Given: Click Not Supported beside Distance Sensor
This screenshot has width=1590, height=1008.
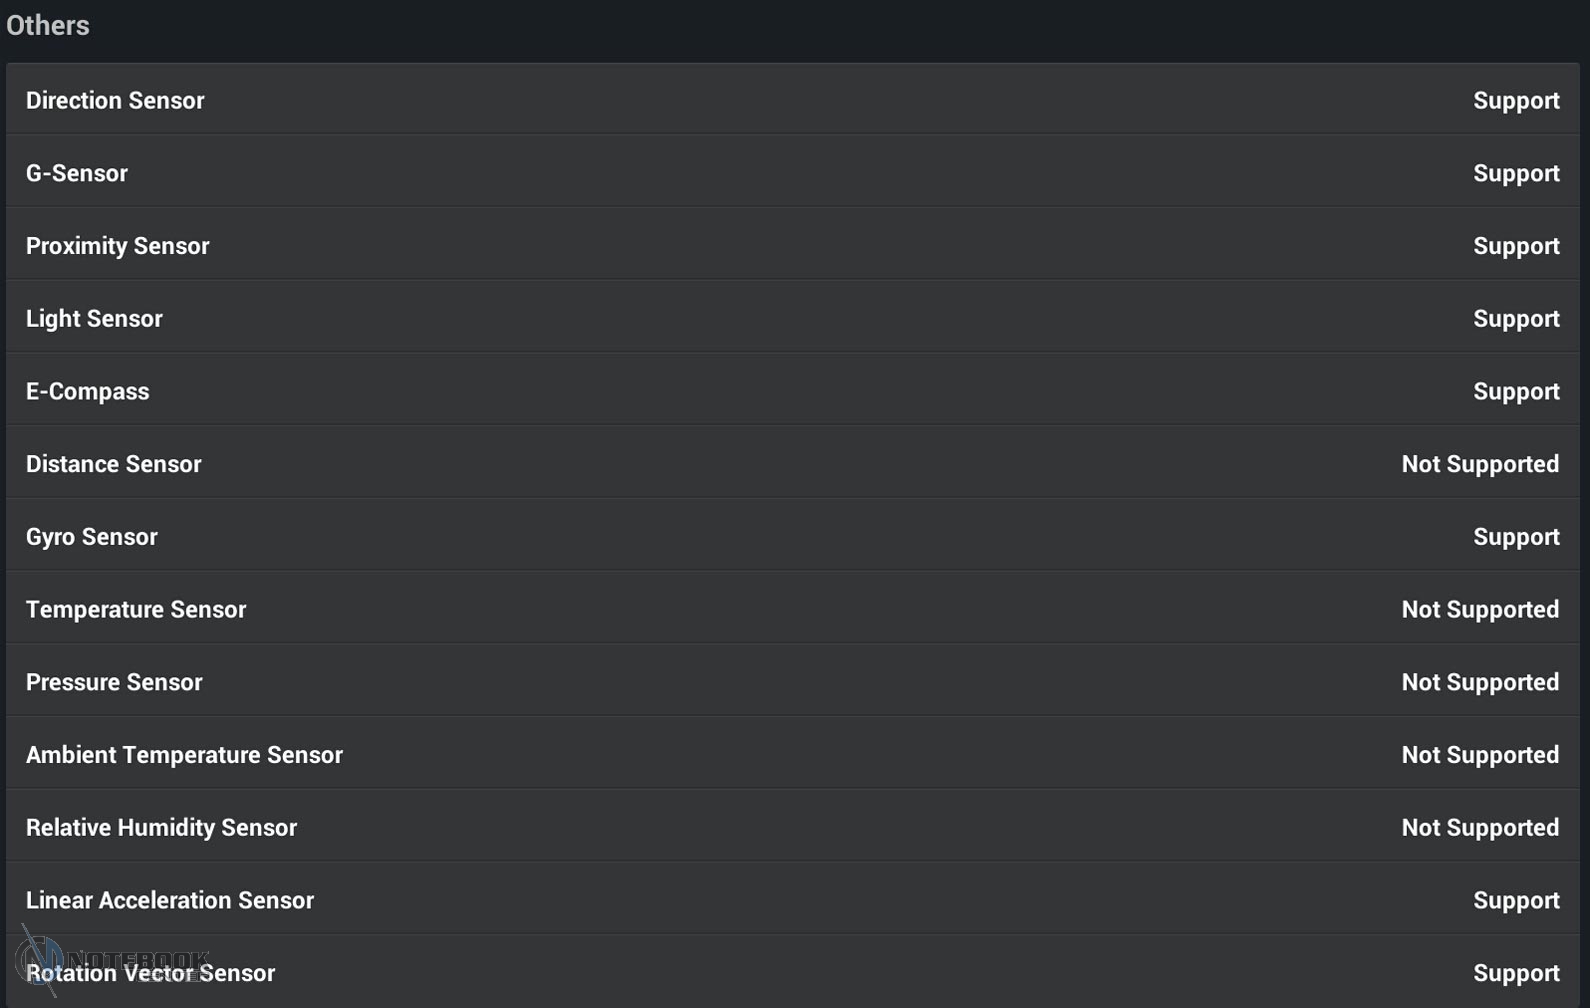Looking at the screenshot, I should pos(1480,464).
